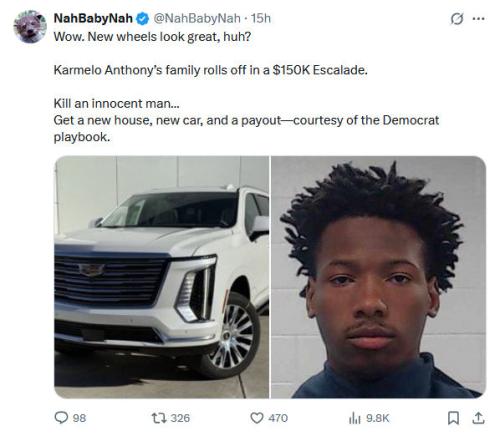This screenshot has height=436, width=500.
Task: Like the post with heart icon
Action: pyautogui.click(x=257, y=418)
